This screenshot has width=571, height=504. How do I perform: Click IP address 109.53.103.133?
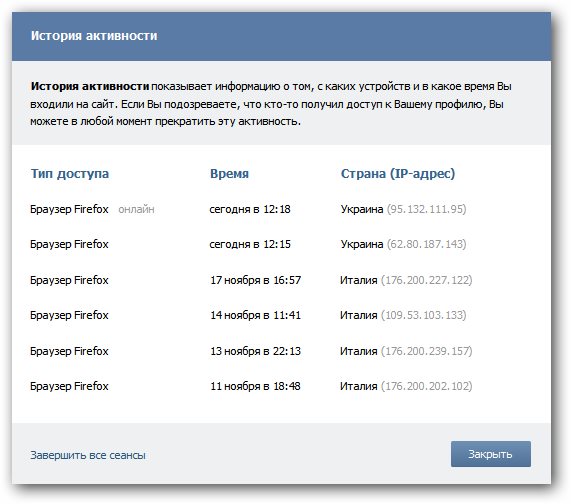[424, 315]
